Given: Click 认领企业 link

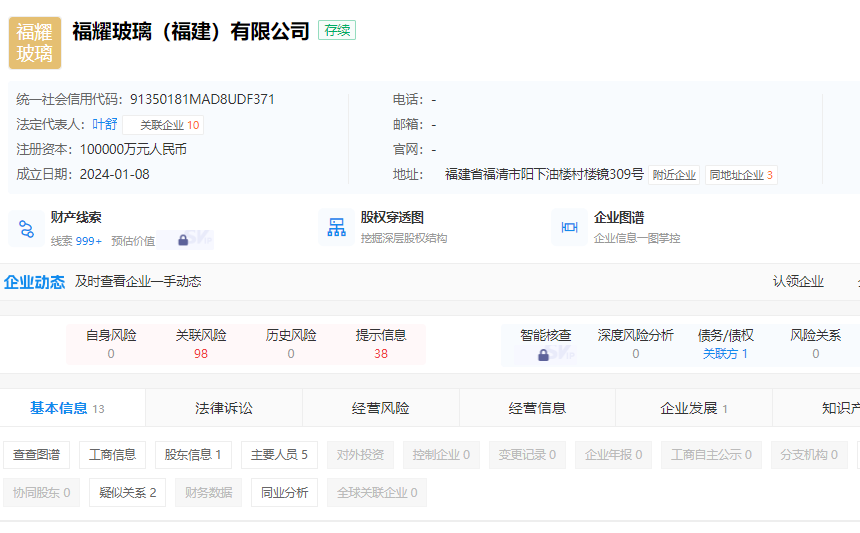Looking at the screenshot, I should pyautogui.click(x=798, y=281).
